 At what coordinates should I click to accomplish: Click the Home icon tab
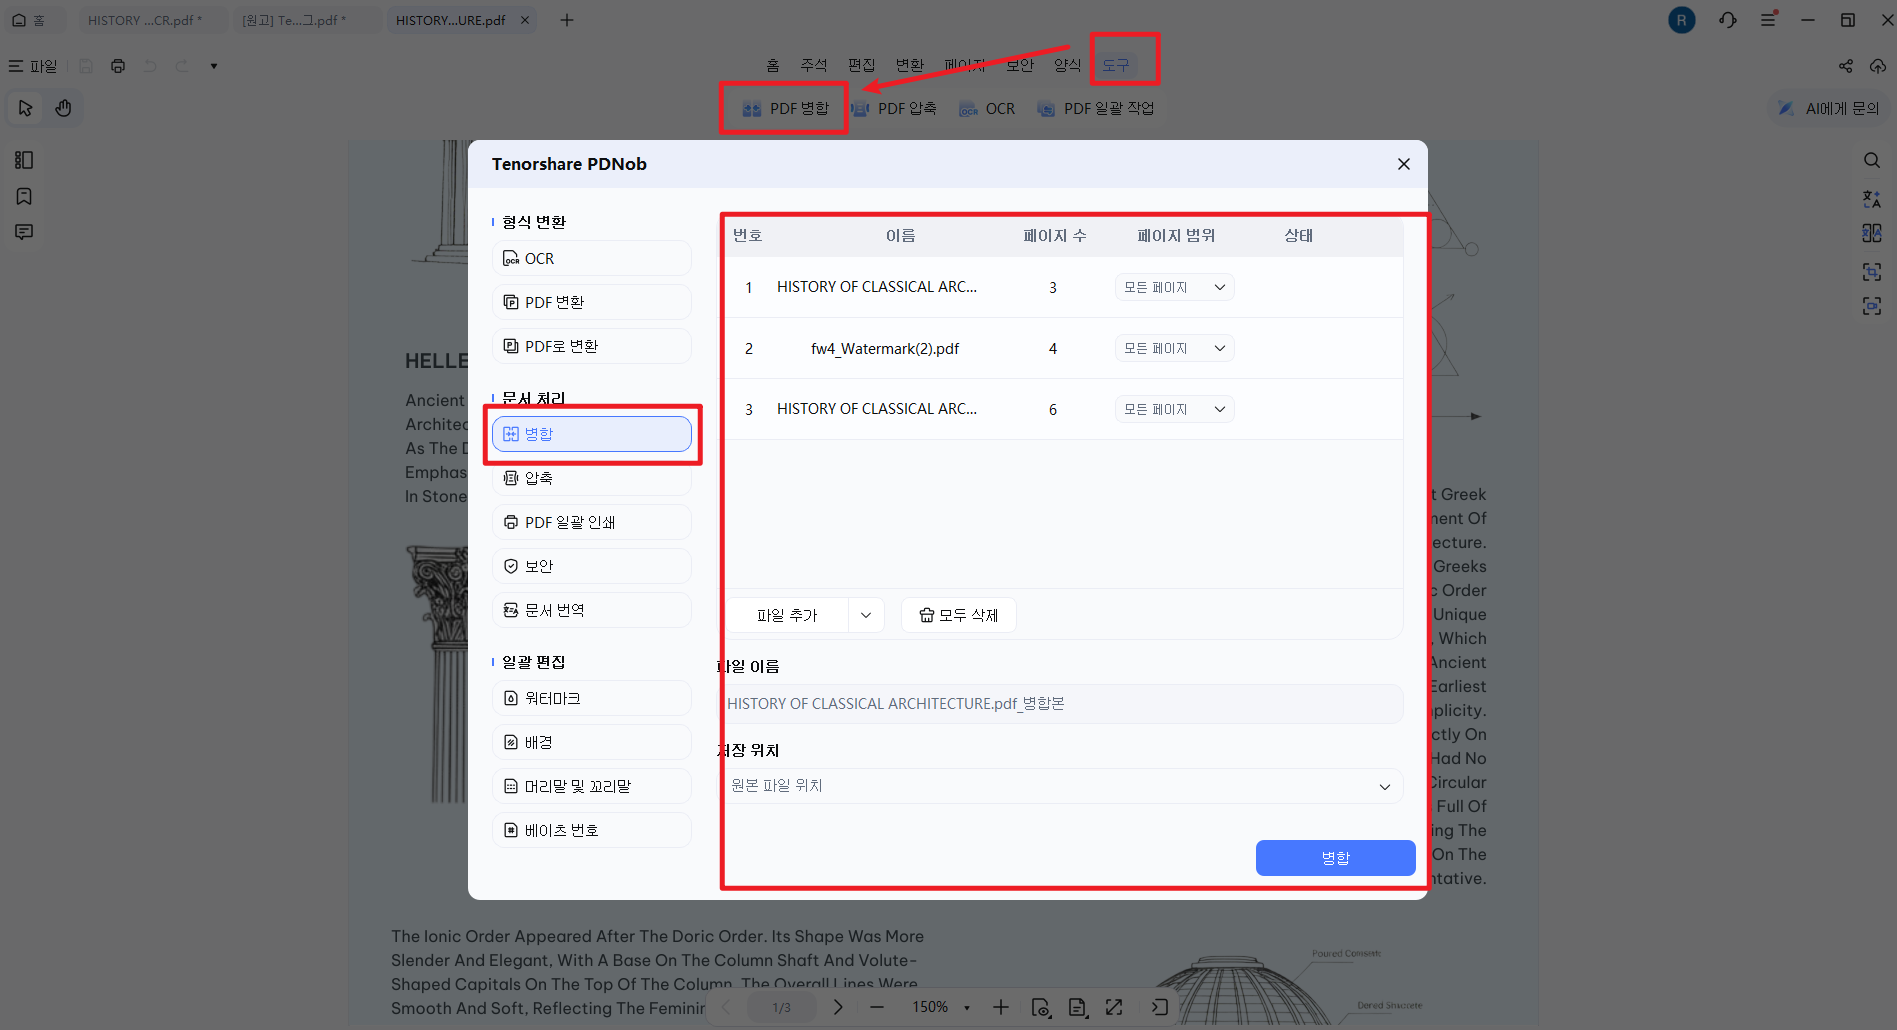pyautogui.click(x=29, y=20)
